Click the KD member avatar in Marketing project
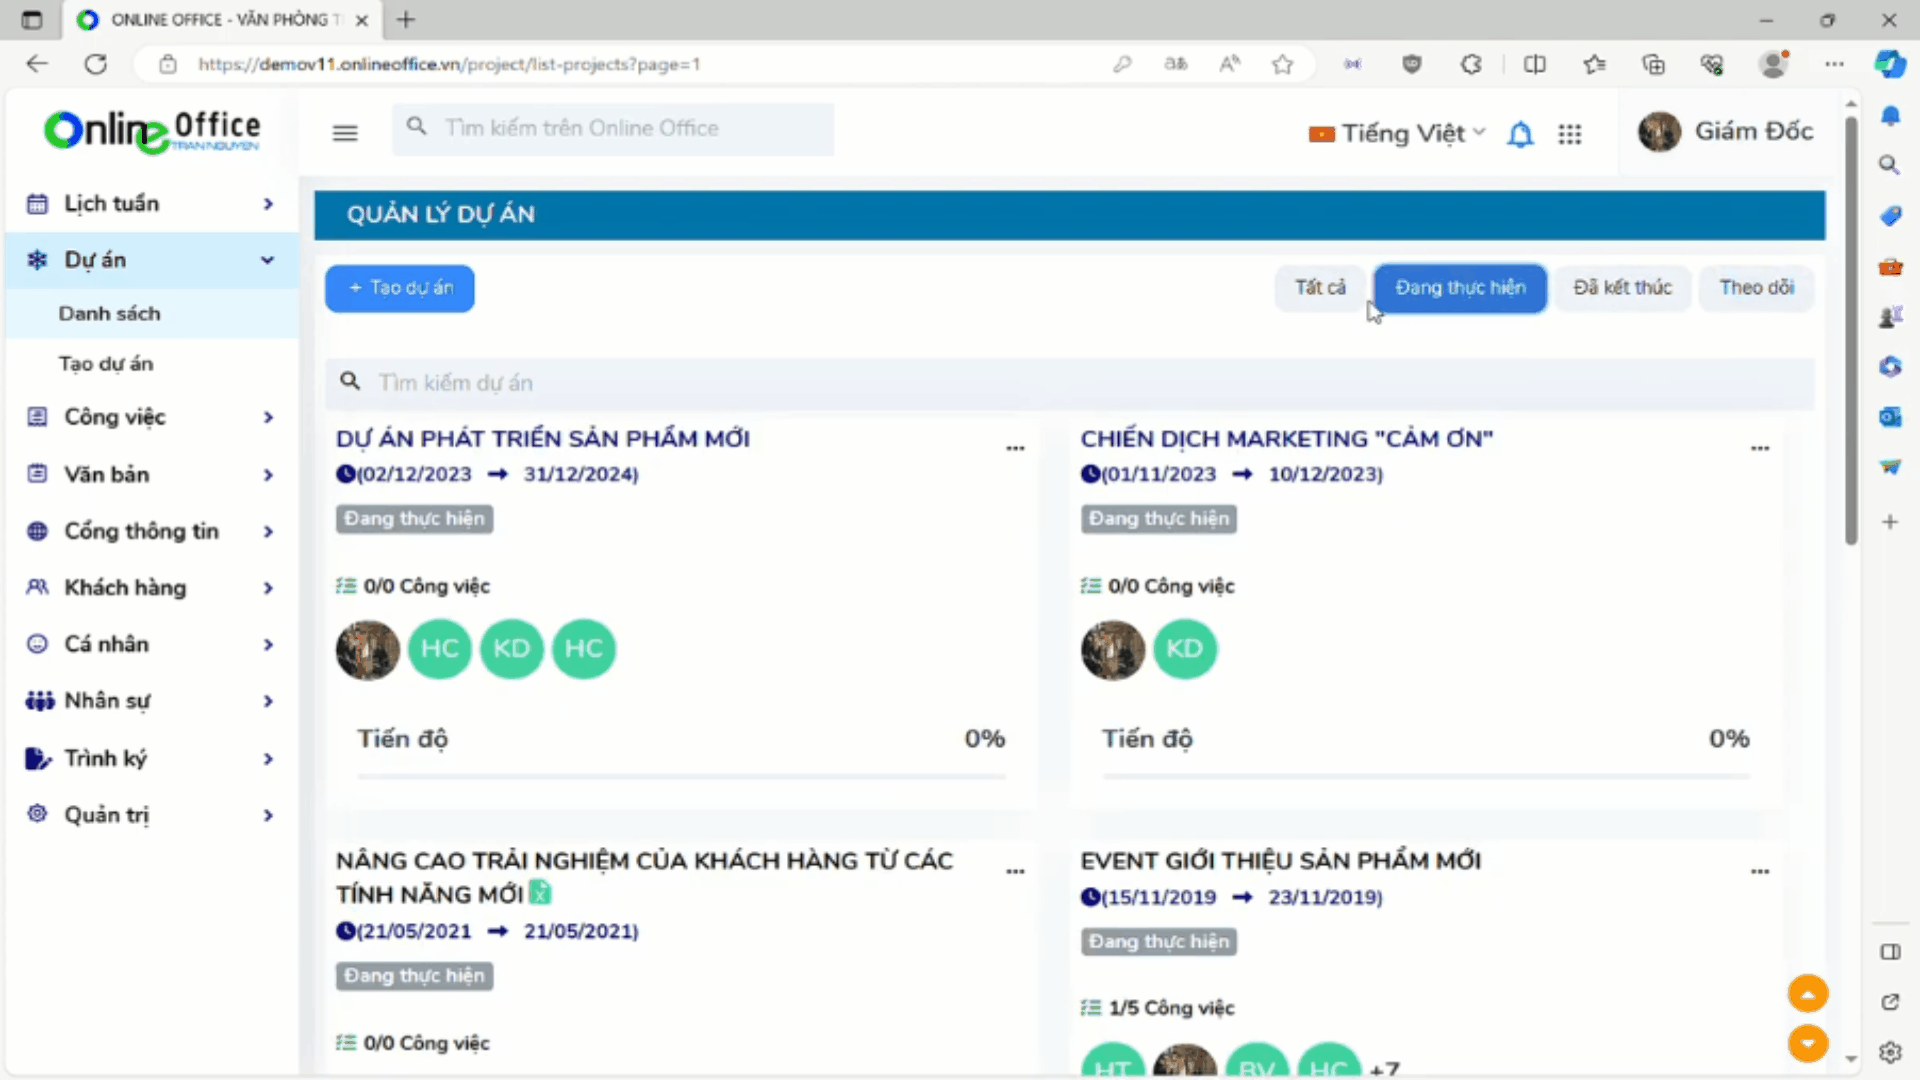 (1185, 649)
